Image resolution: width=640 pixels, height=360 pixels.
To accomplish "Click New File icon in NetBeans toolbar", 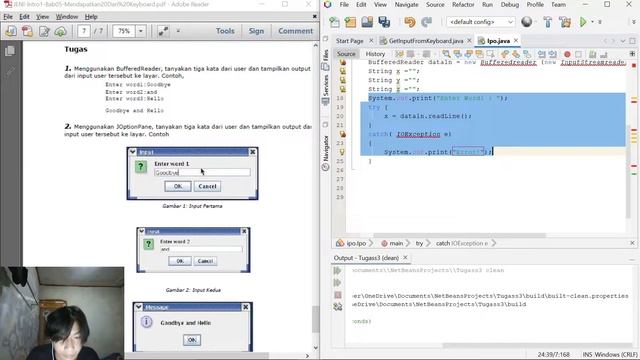I will (x=334, y=22).
